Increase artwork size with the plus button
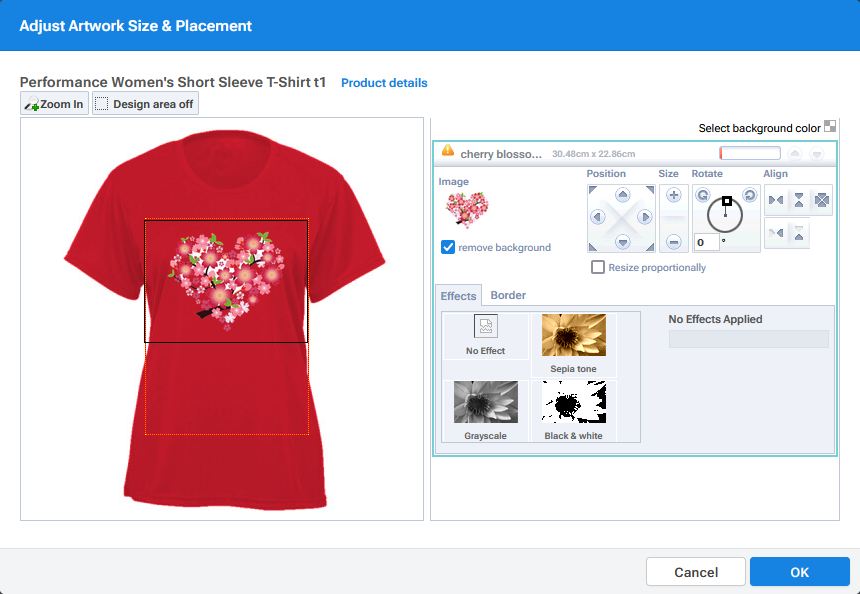This screenshot has width=860, height=594. (674, 195)
